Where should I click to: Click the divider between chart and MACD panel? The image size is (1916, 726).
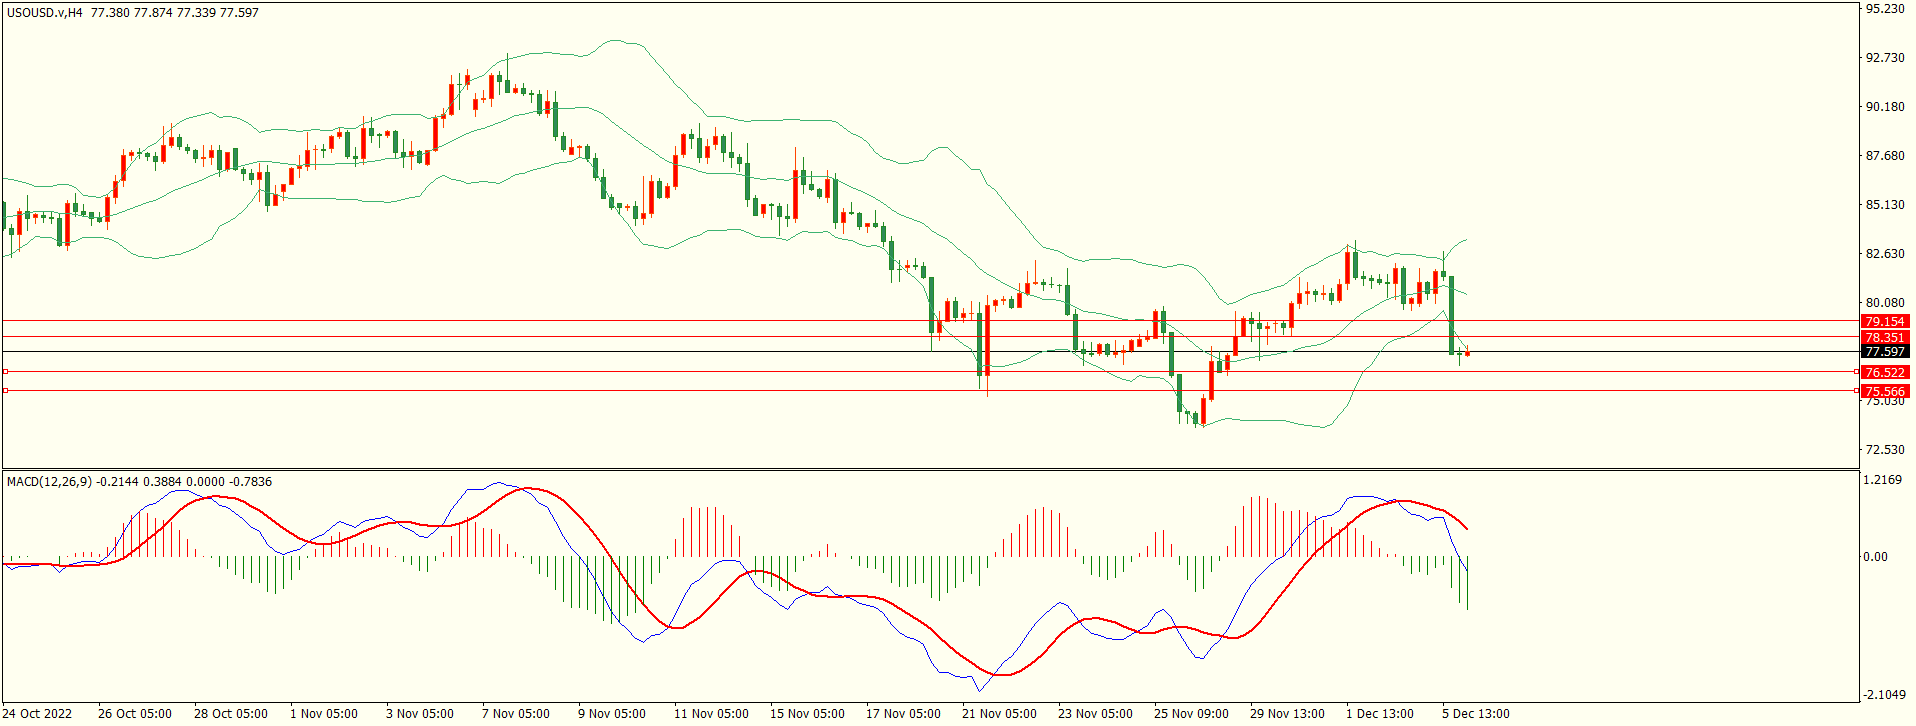[930, 469]
